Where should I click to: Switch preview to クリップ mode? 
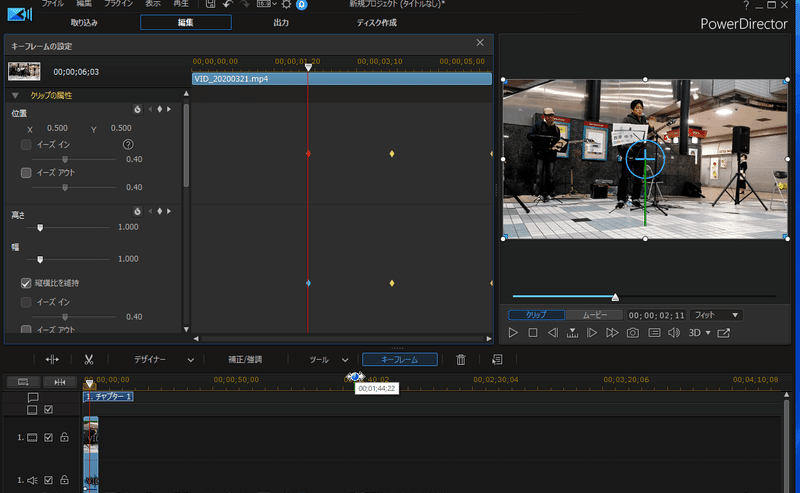pos(536,315)
